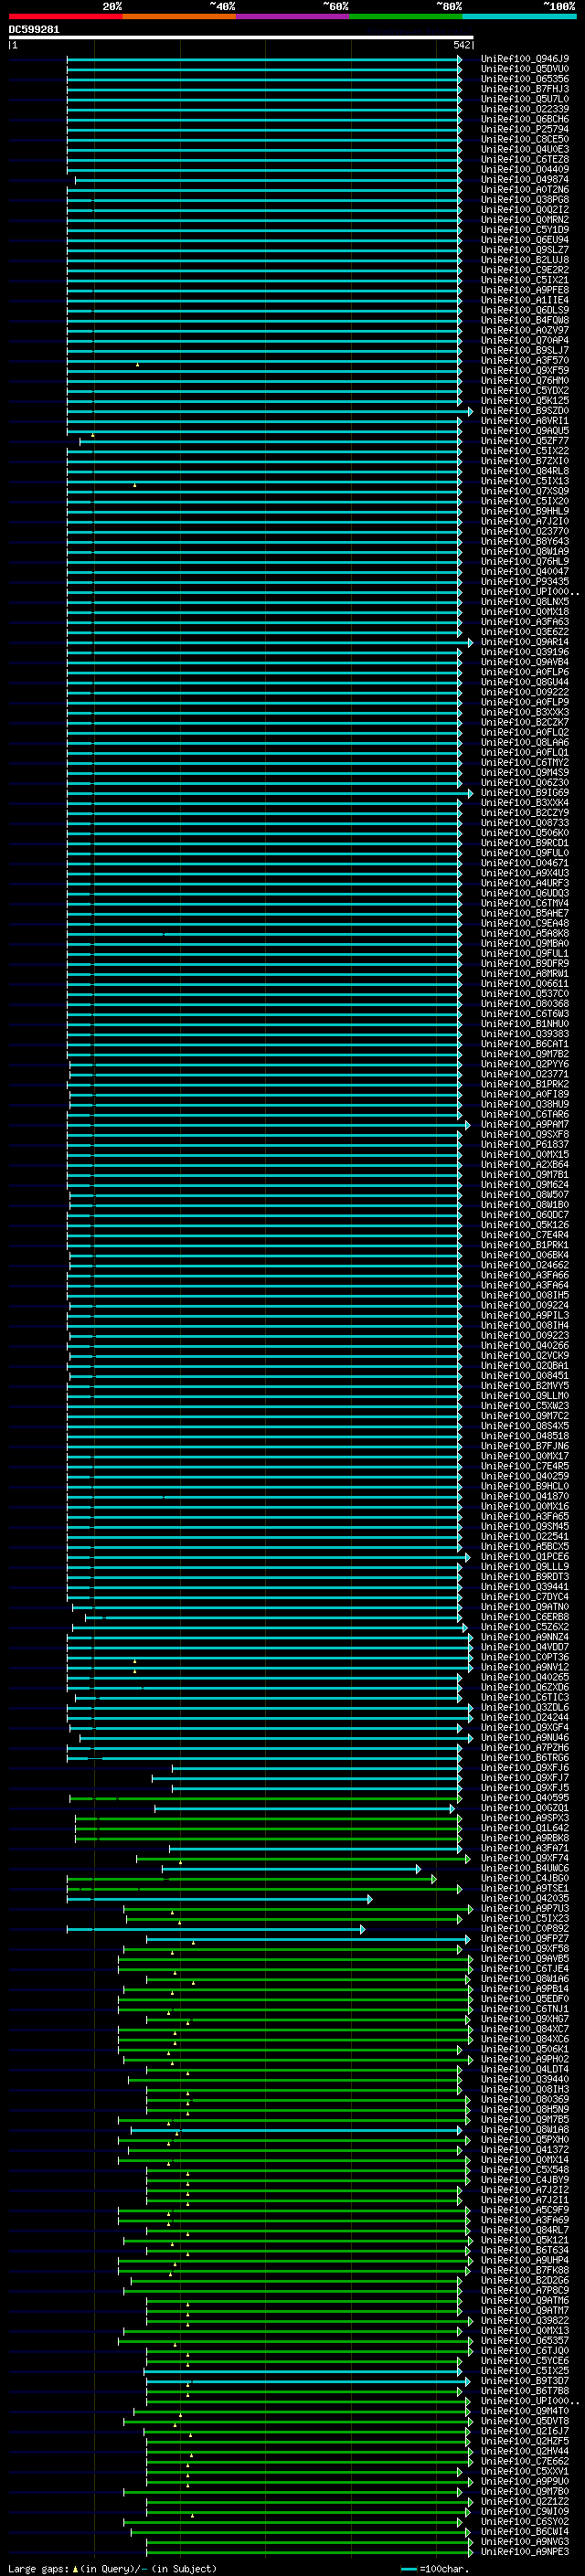Select hit UniRef100_Q4VDD7
Viewport: 585px width, 2576px height.
[x=525, y=1647]
